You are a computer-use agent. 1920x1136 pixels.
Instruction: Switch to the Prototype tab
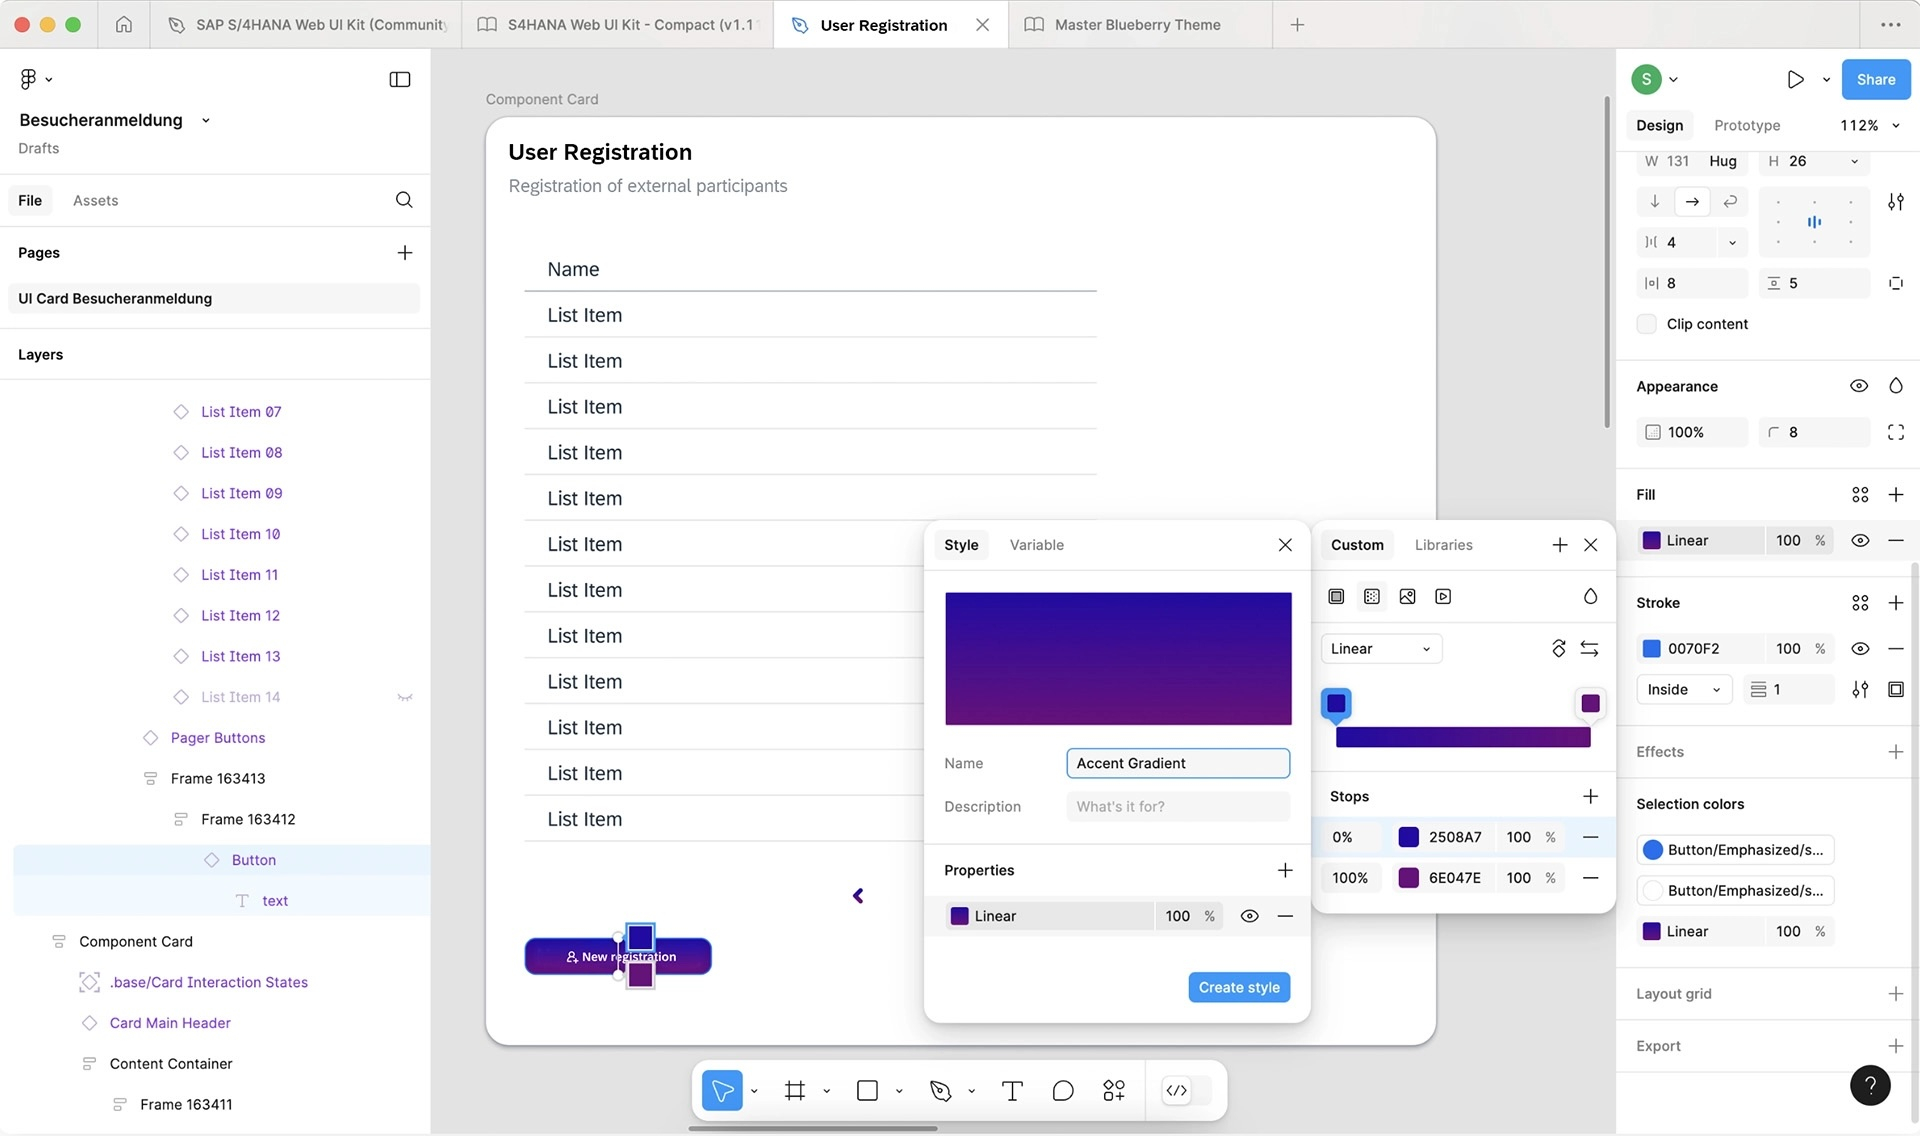(x=1747, y=125)
